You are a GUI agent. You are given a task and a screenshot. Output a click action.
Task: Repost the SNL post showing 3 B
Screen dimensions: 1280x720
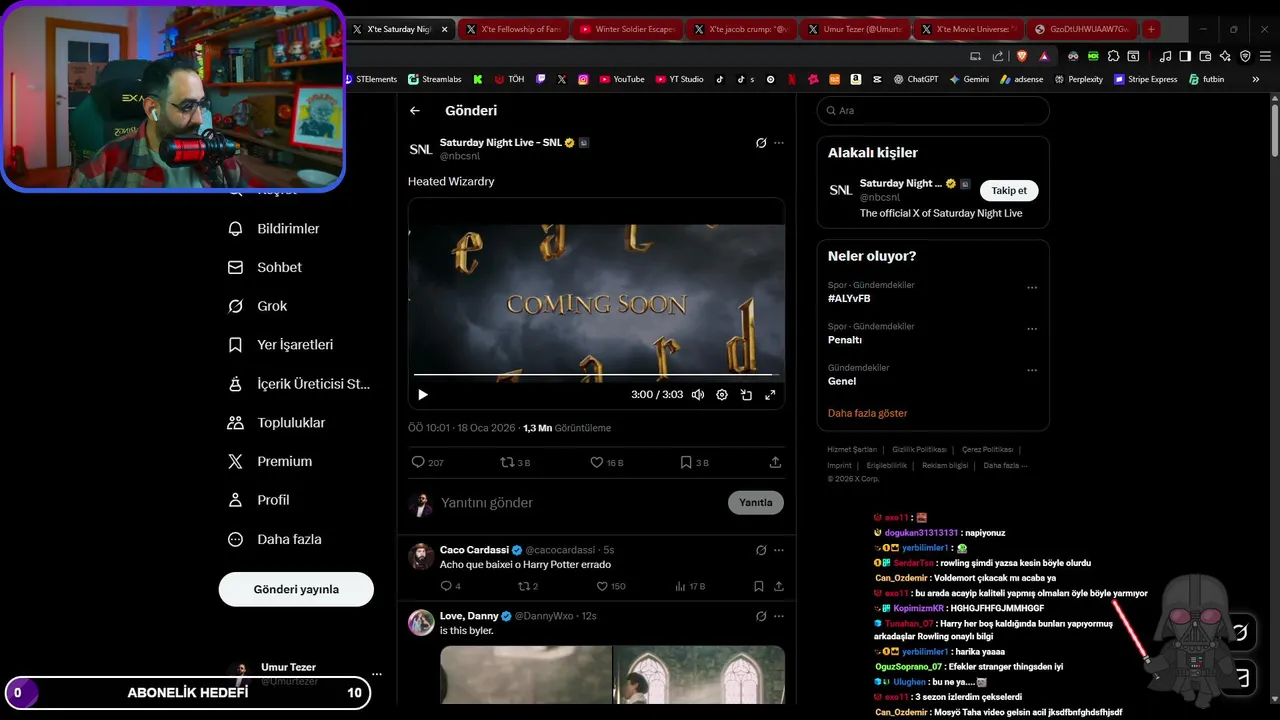pyautogui.click(x=515, y=463)
